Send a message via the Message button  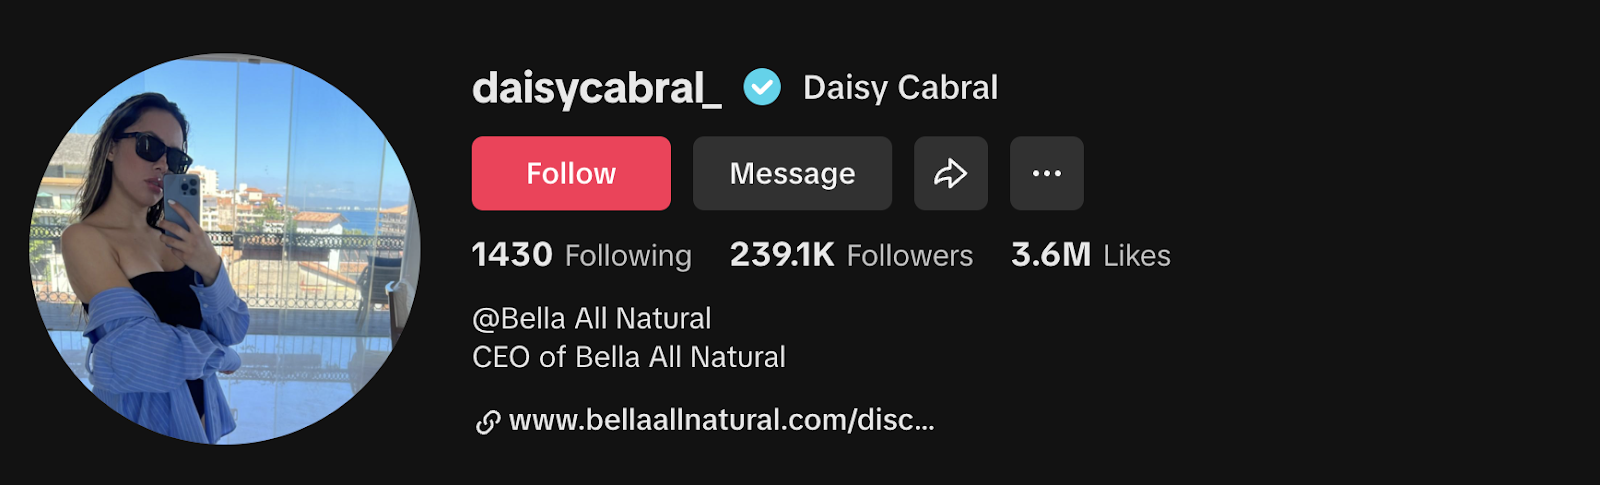pyautogui.click(x=792, y=173)
